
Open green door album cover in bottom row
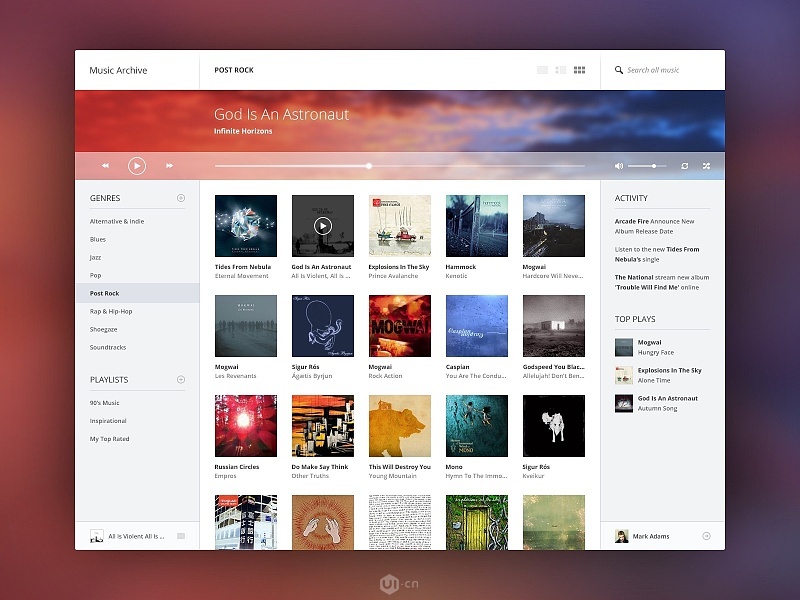[477, 522]
